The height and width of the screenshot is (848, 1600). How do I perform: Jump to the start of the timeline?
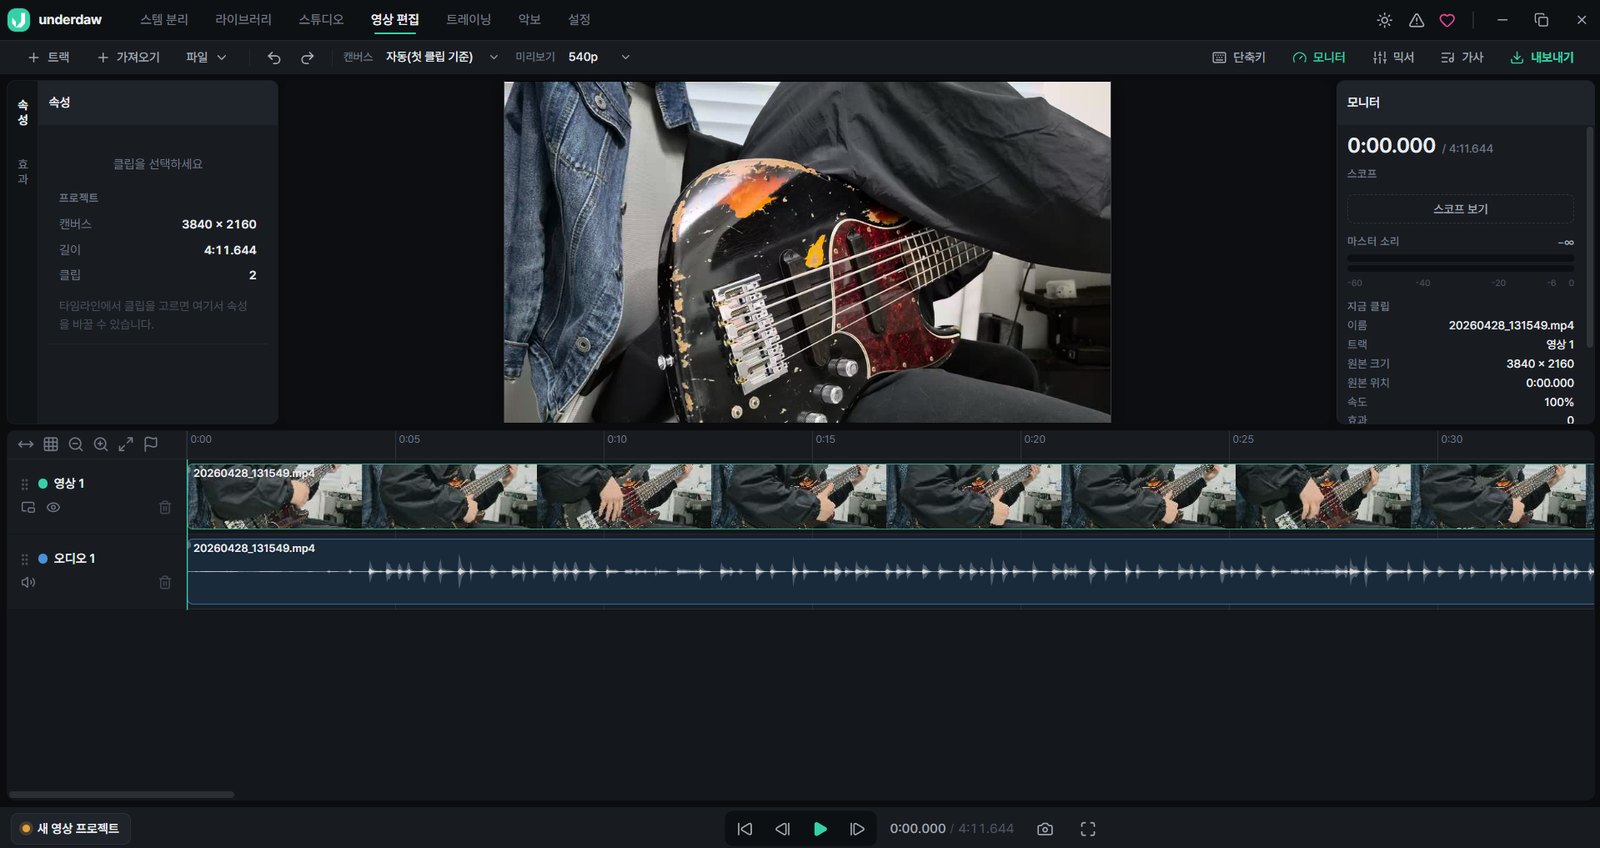click(x=745, y=829)
